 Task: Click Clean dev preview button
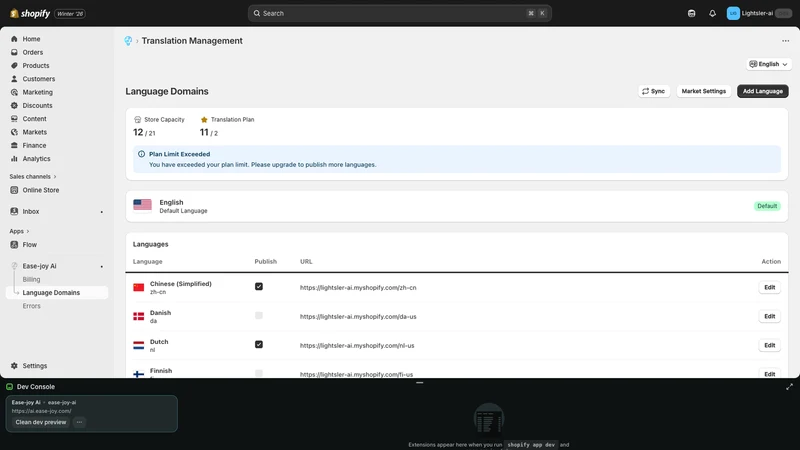(x=41, y=422)
